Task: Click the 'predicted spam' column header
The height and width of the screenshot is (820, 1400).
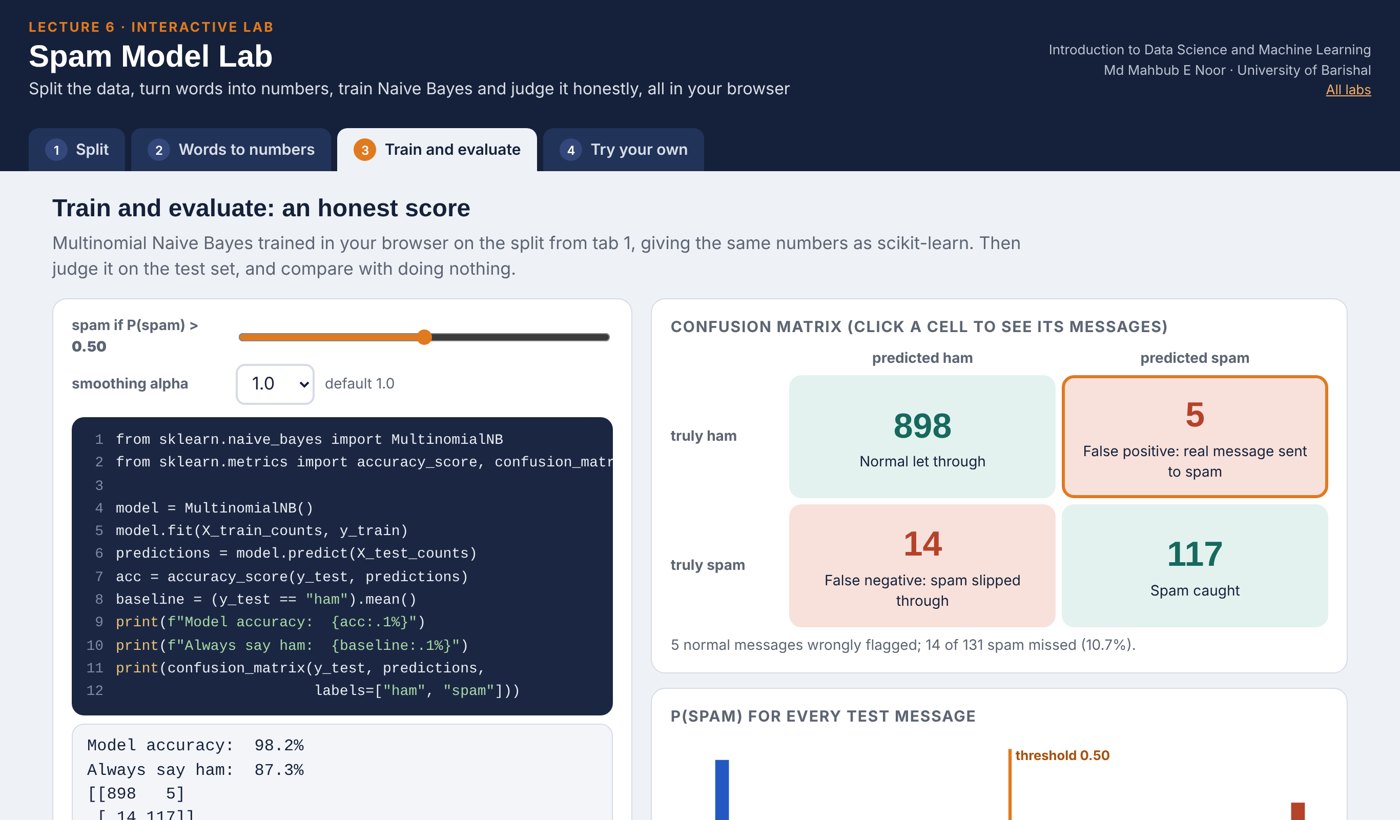Action: (1195, 358)
